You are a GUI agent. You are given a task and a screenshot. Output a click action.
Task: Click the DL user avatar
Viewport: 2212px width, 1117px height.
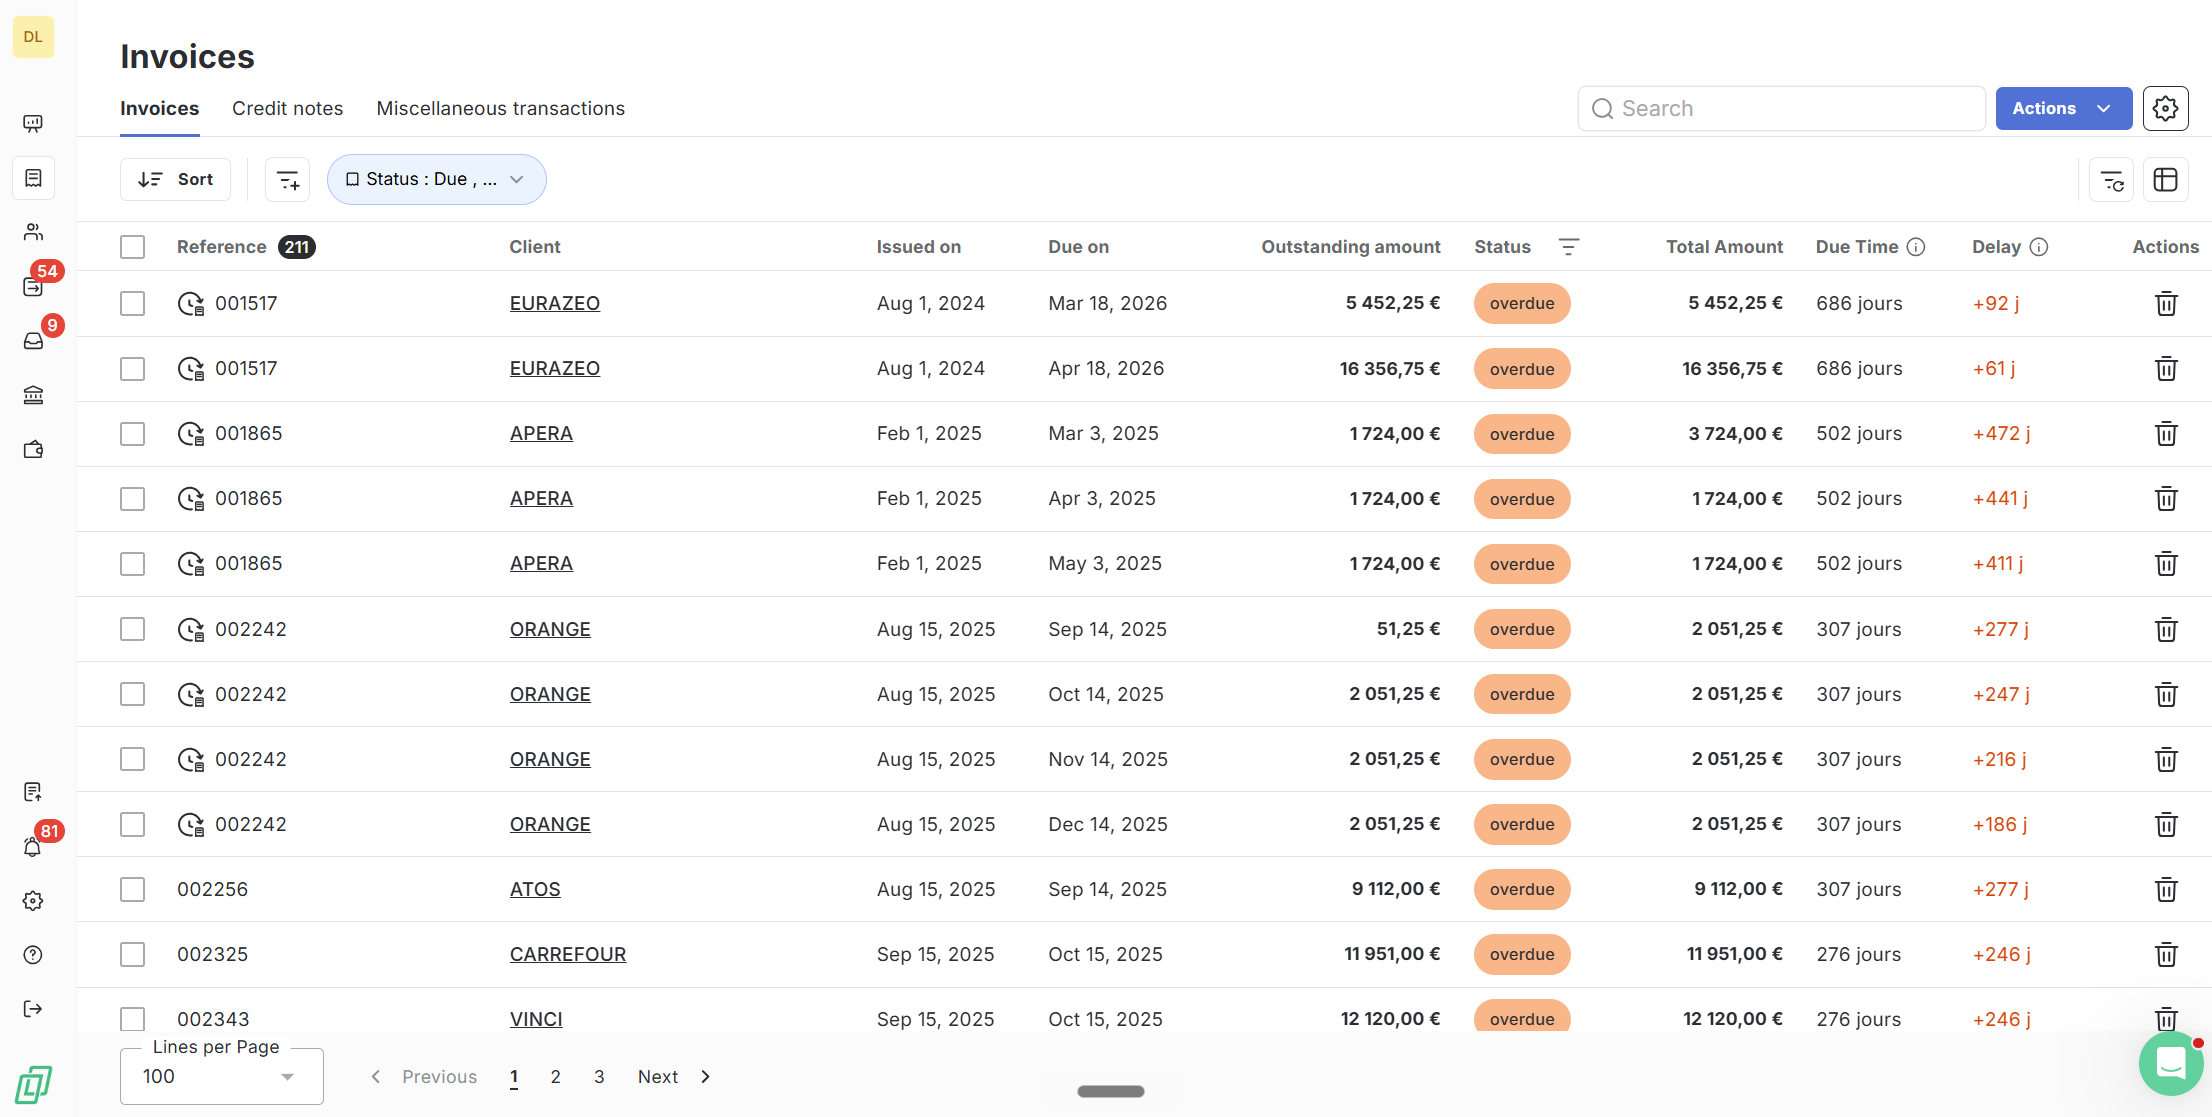(33, 37)
